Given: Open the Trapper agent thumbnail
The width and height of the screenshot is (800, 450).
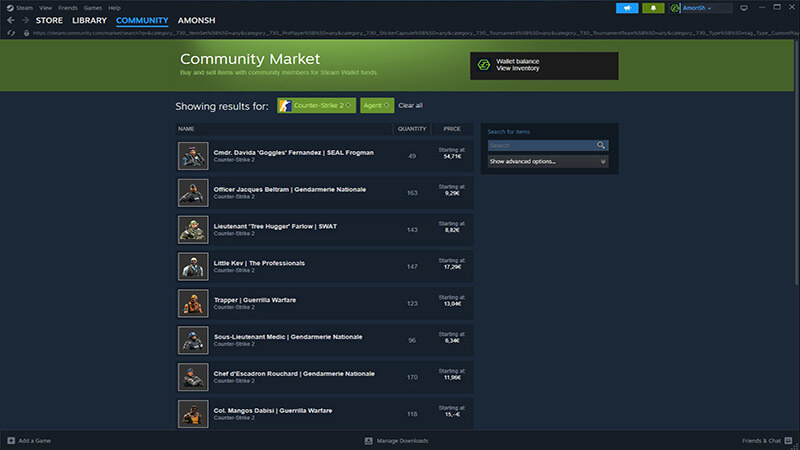Looking at the screenshot, I should (193, 303).
